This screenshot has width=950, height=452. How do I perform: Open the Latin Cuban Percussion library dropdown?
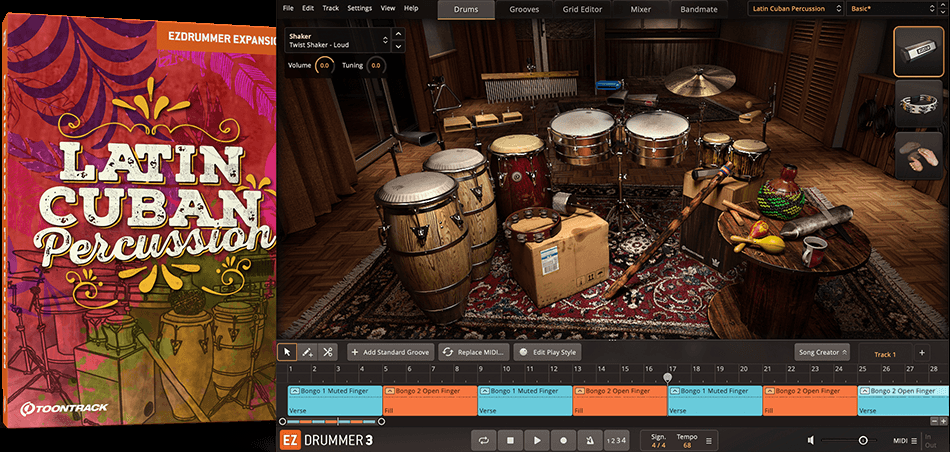coord(795,8)
